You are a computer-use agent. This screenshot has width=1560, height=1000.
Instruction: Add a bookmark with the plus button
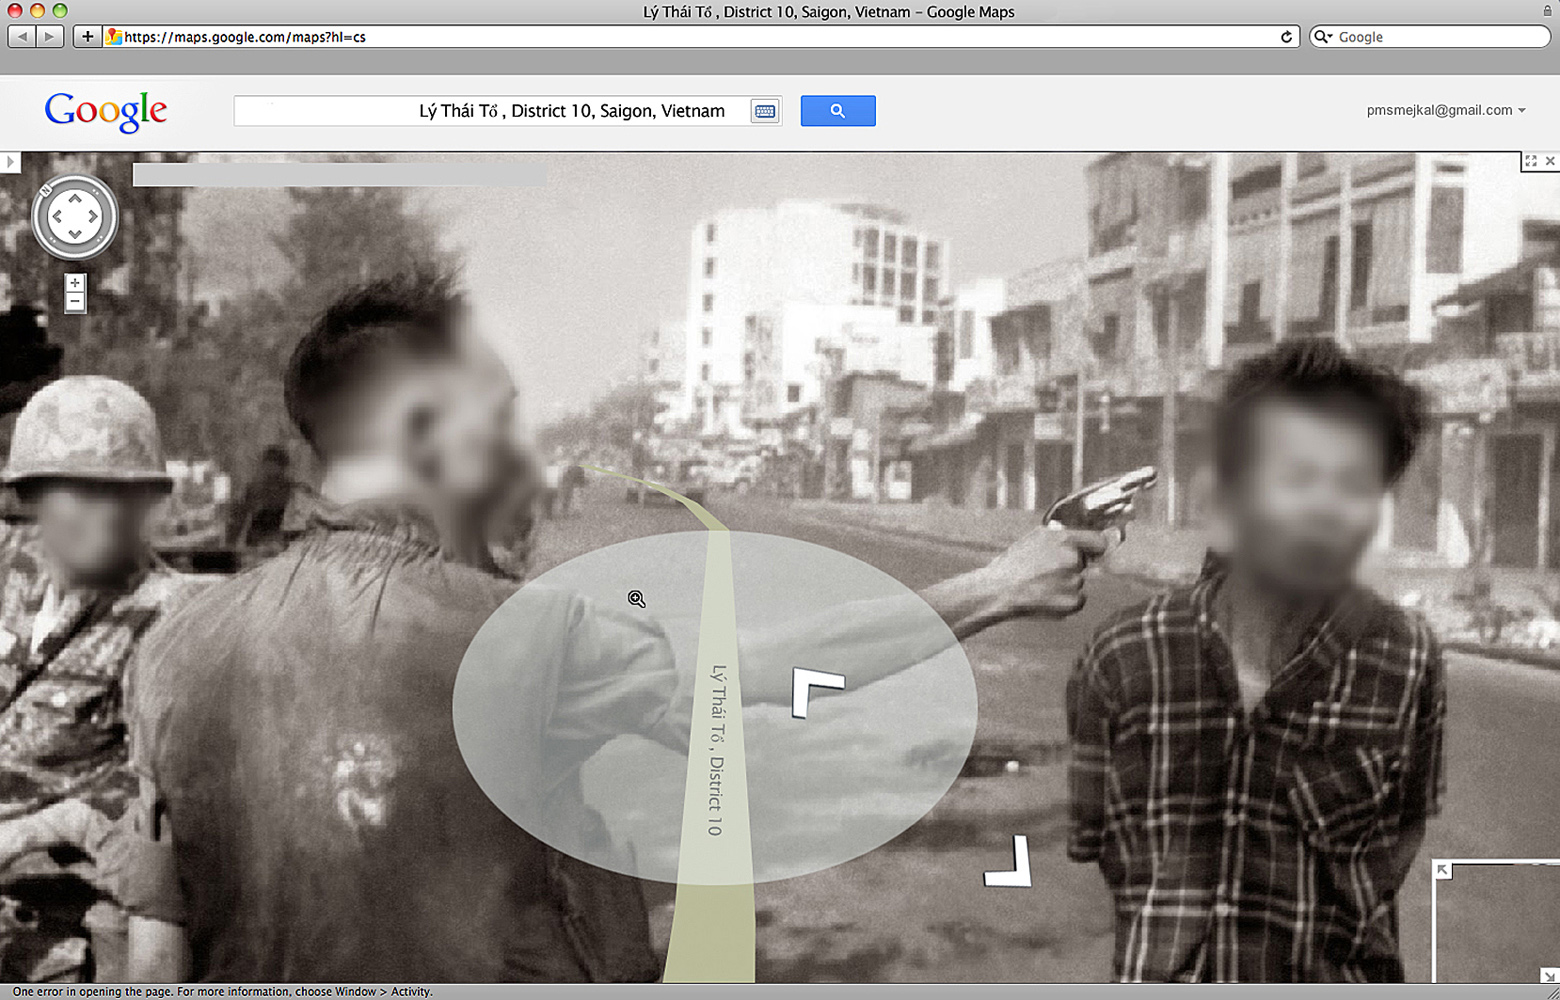point(87,37)
